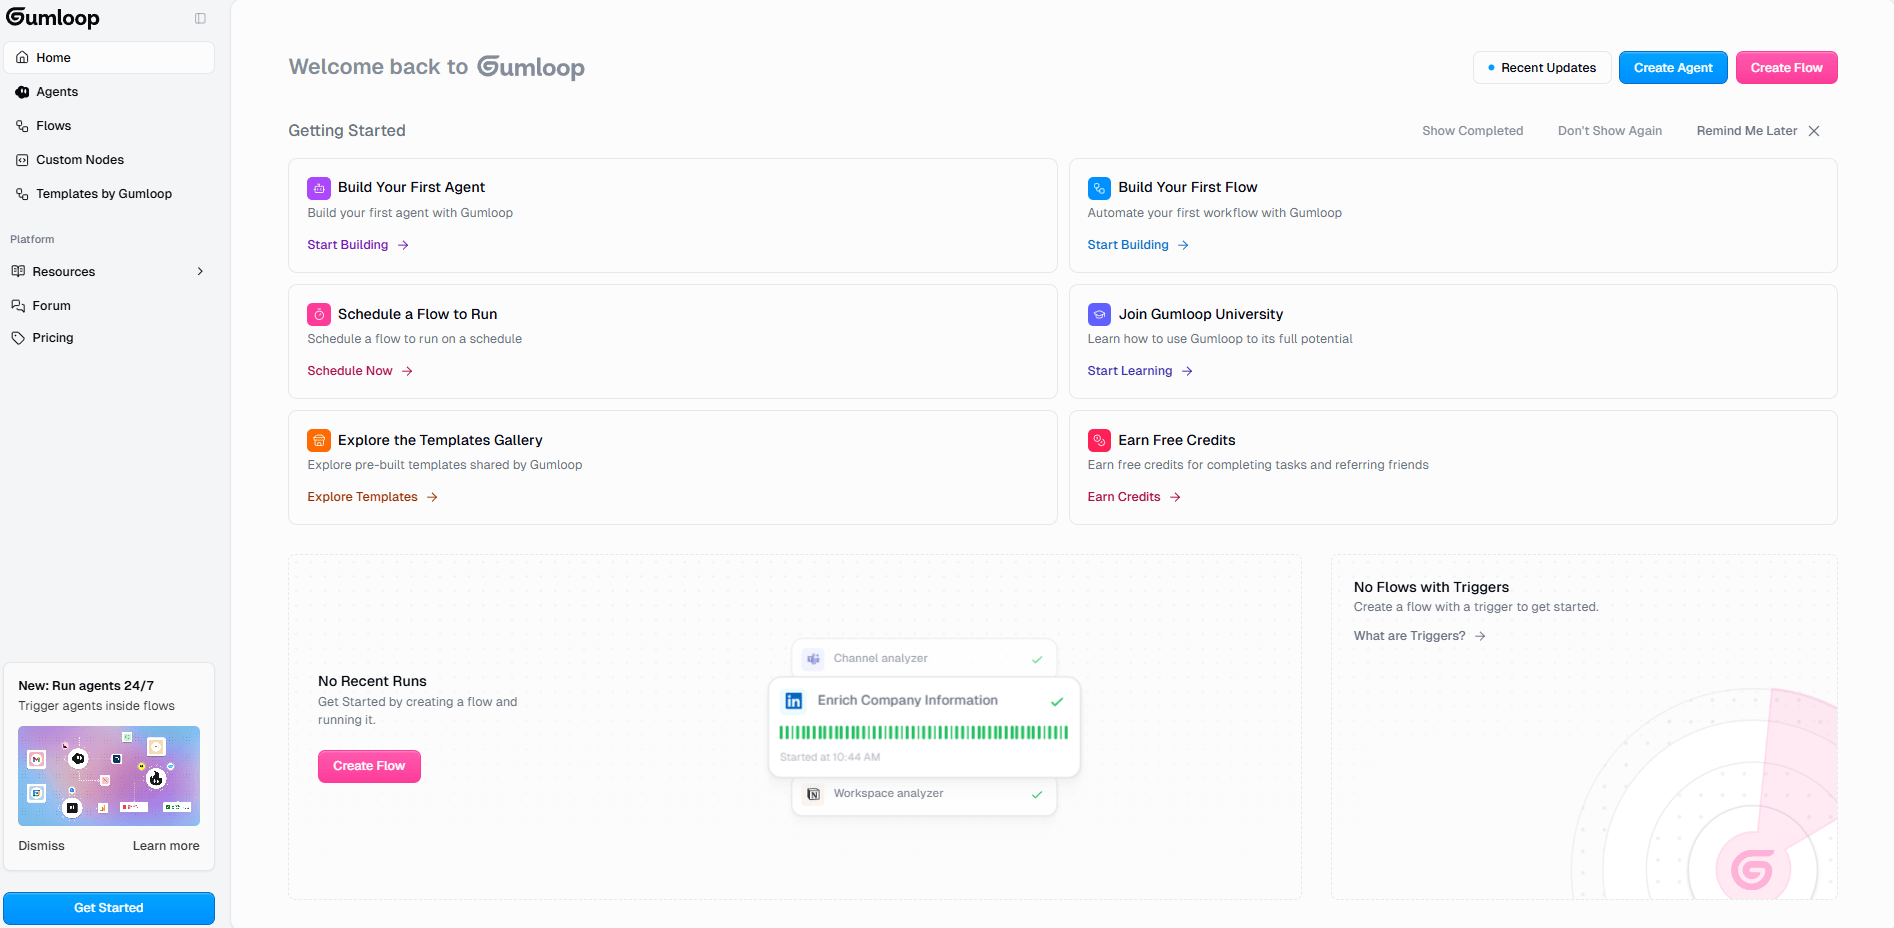Open the Agents menu item
Viewport: 1894px width, 928px height.
[x=109, y=92]
